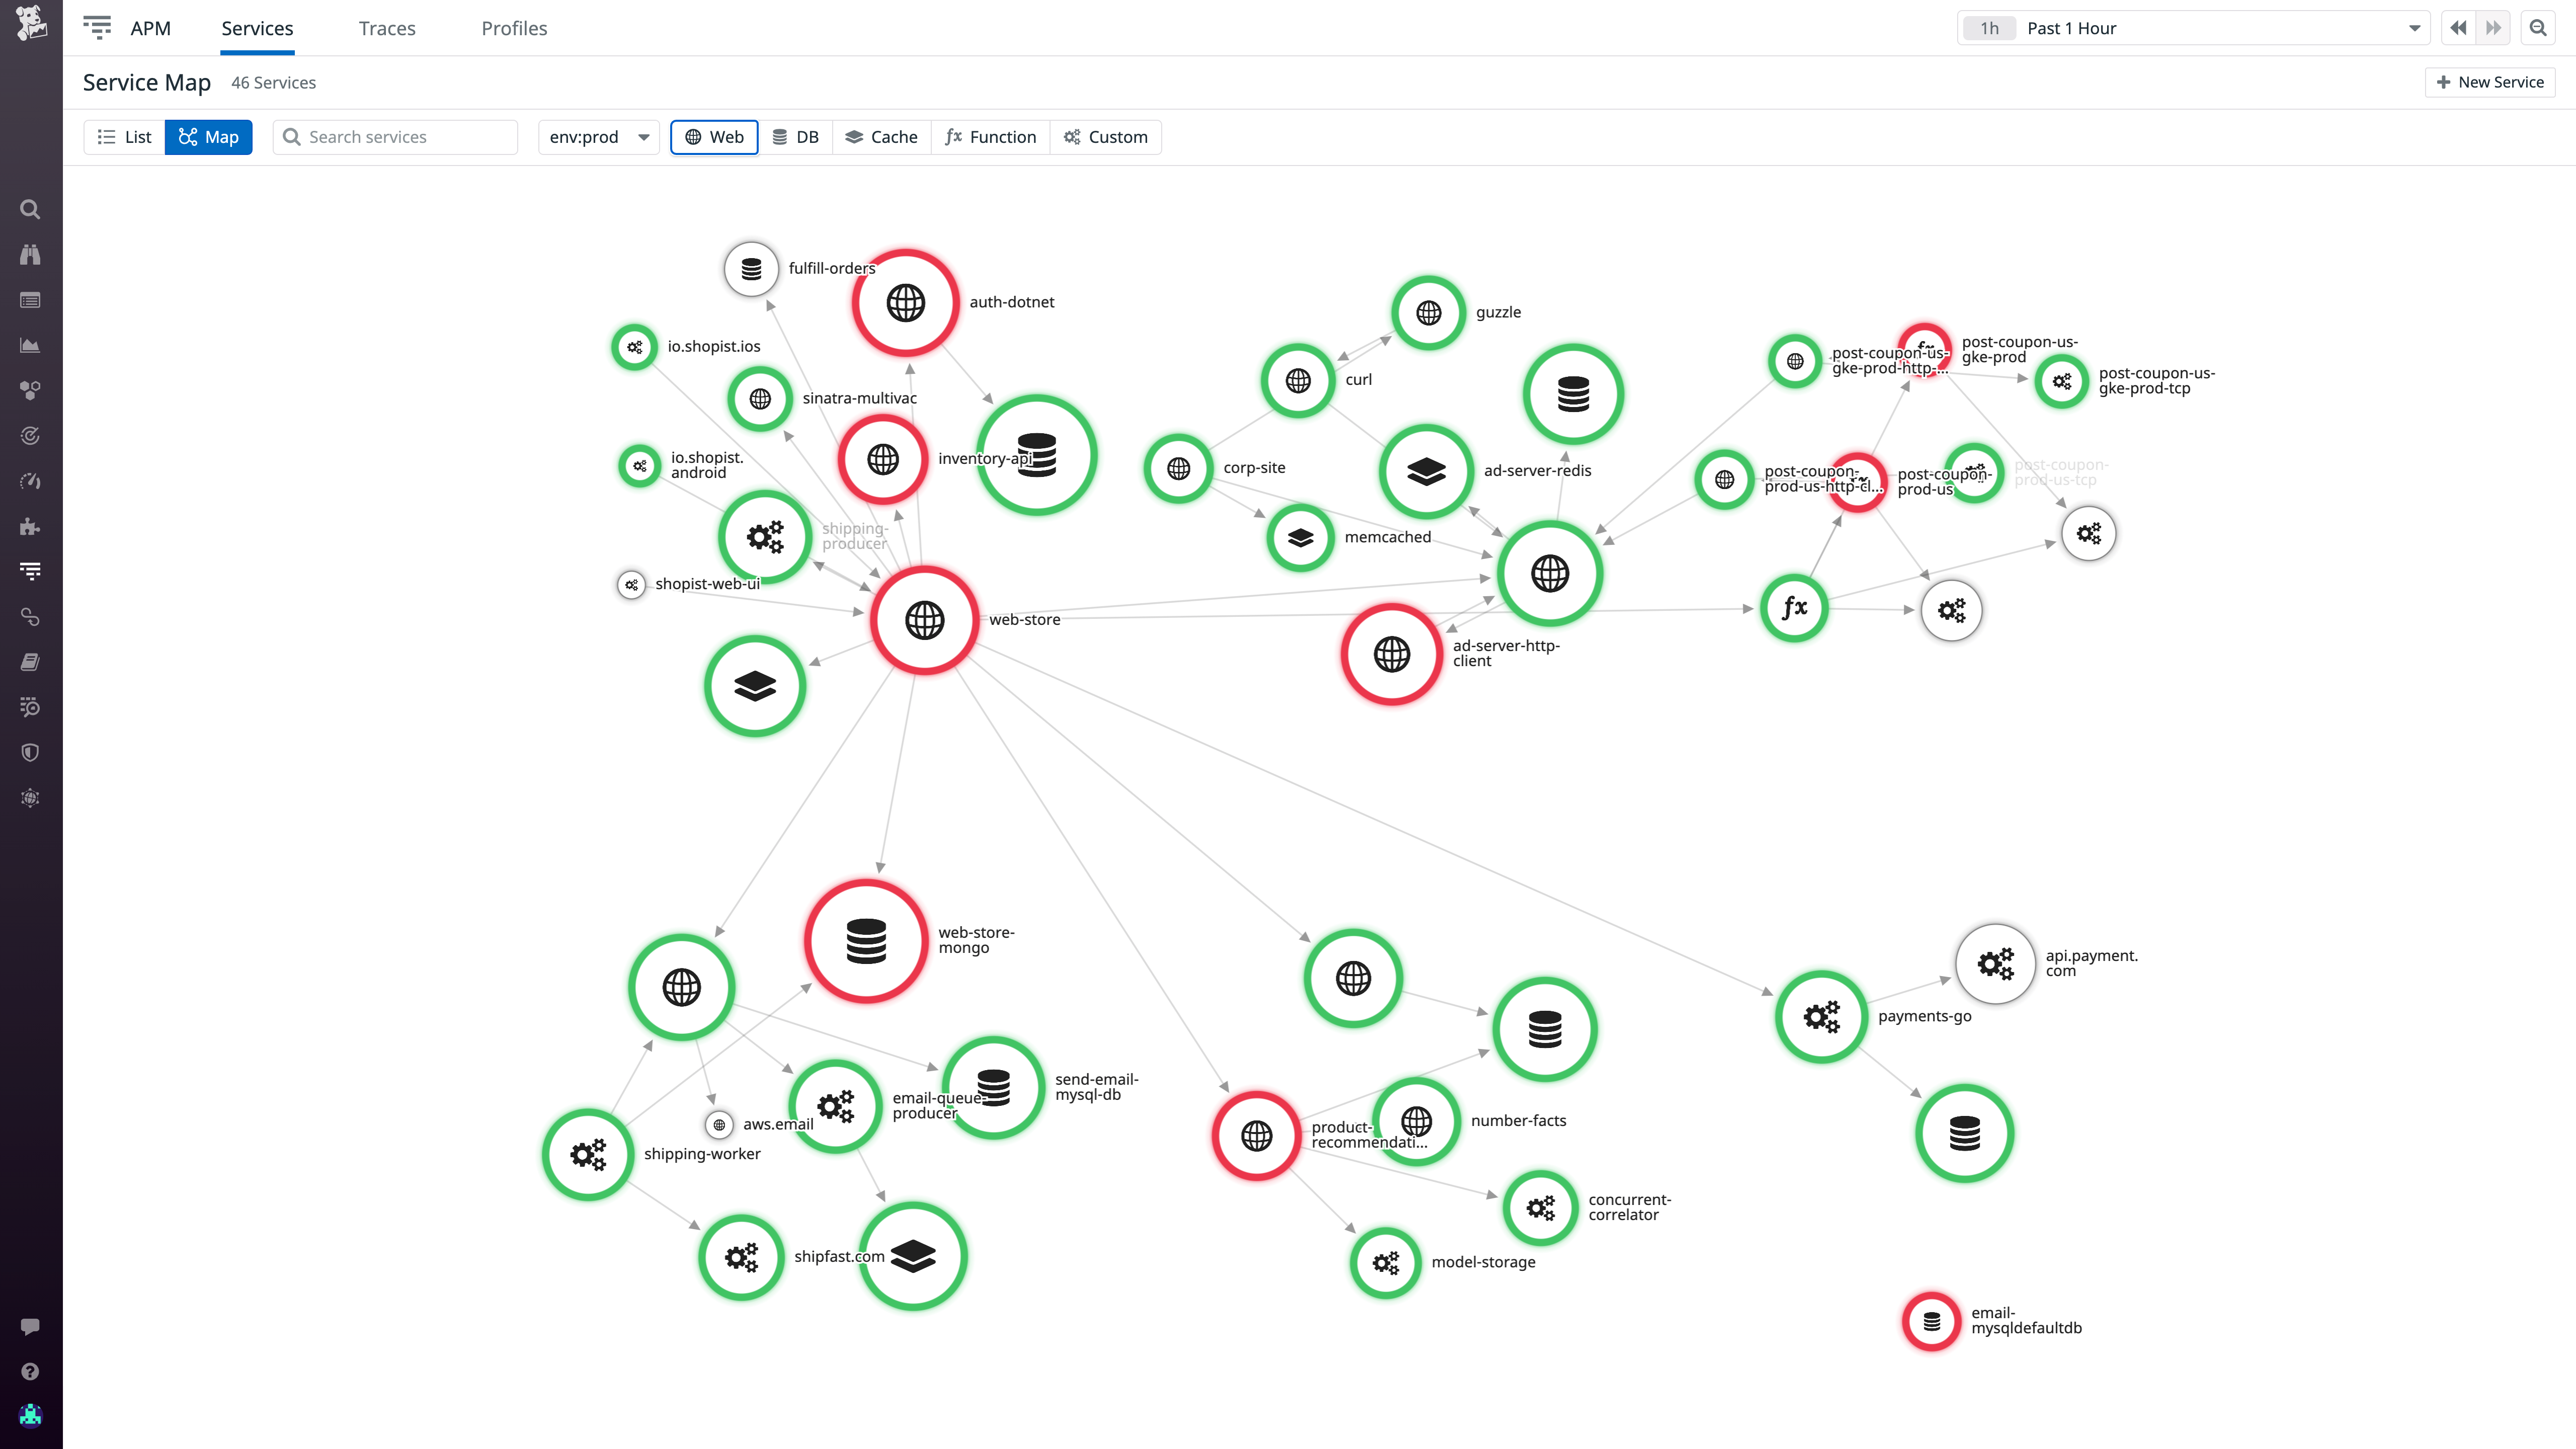Image resolution: width=2576 pixels, height=1449 pixels.
Task: Open the chat feedback bubble icon in sidebar
Action: [30, 1326]
